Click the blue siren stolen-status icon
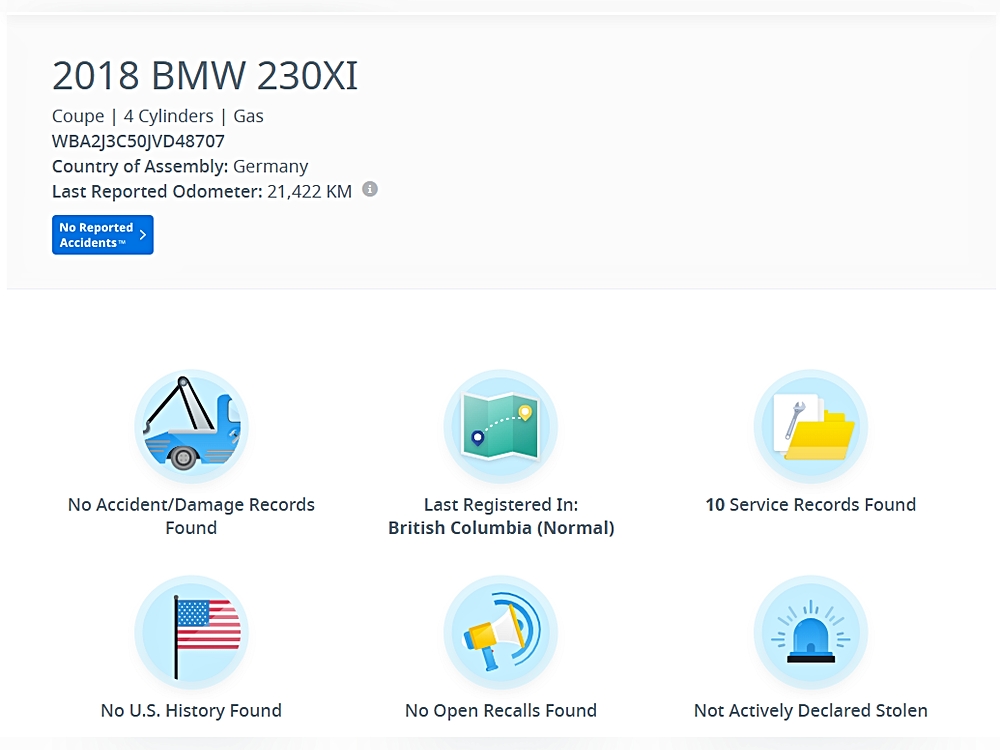The width and height of the screenshot is (1000, 750). [810, 632]
